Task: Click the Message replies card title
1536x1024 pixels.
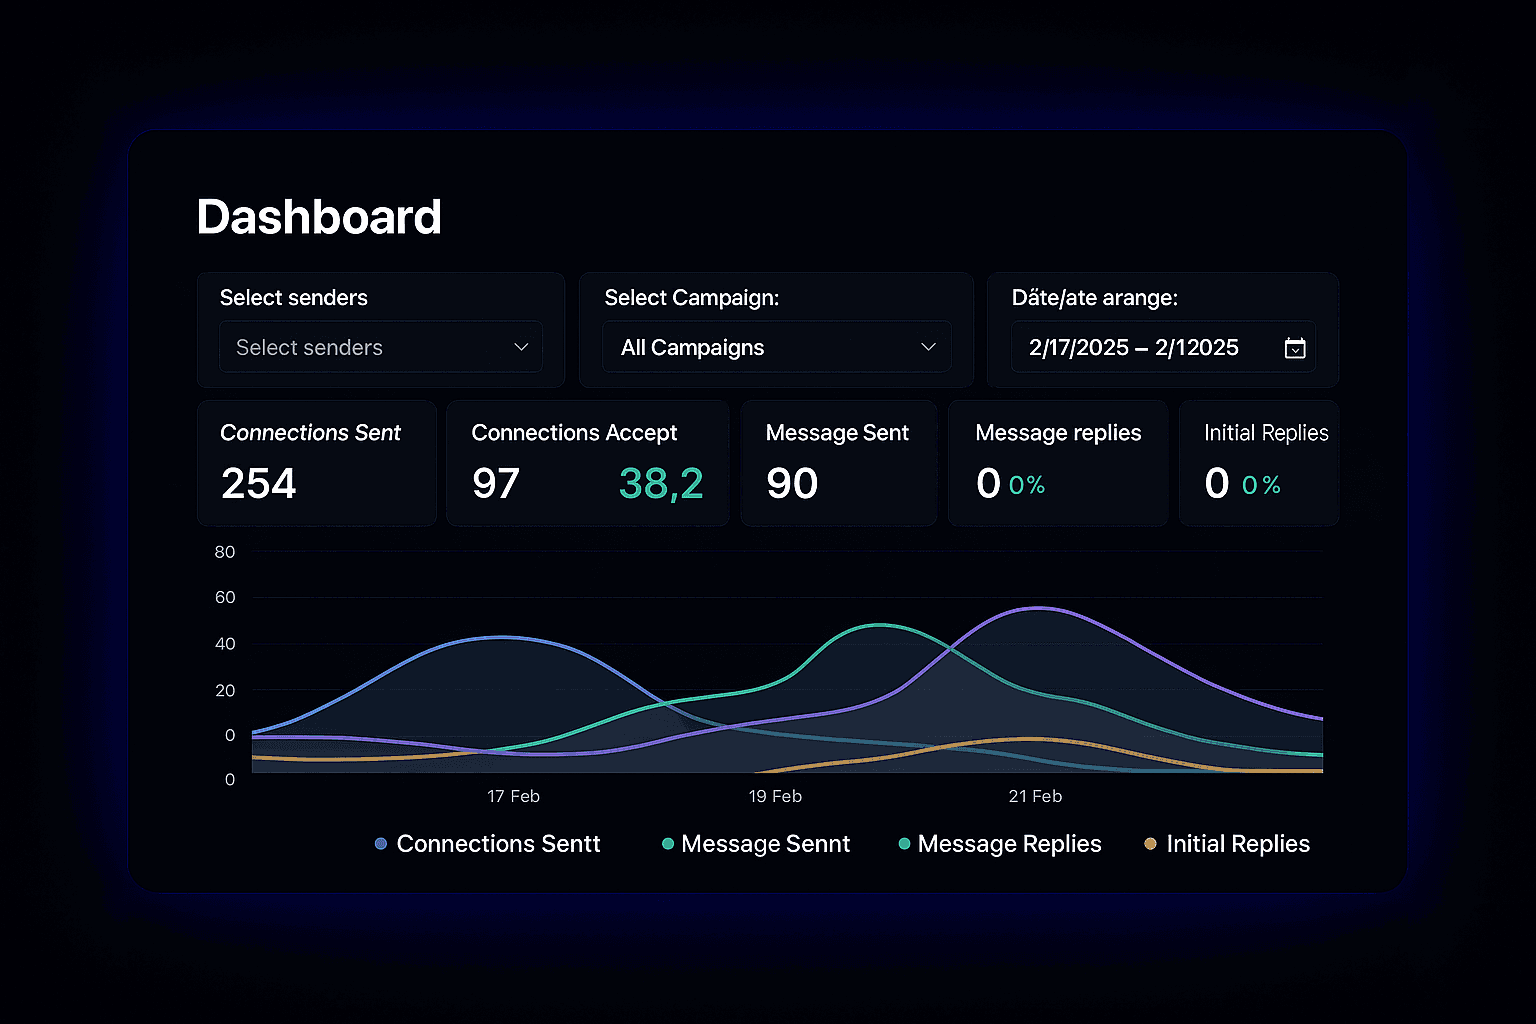Action: click(x=1058, y=433)
